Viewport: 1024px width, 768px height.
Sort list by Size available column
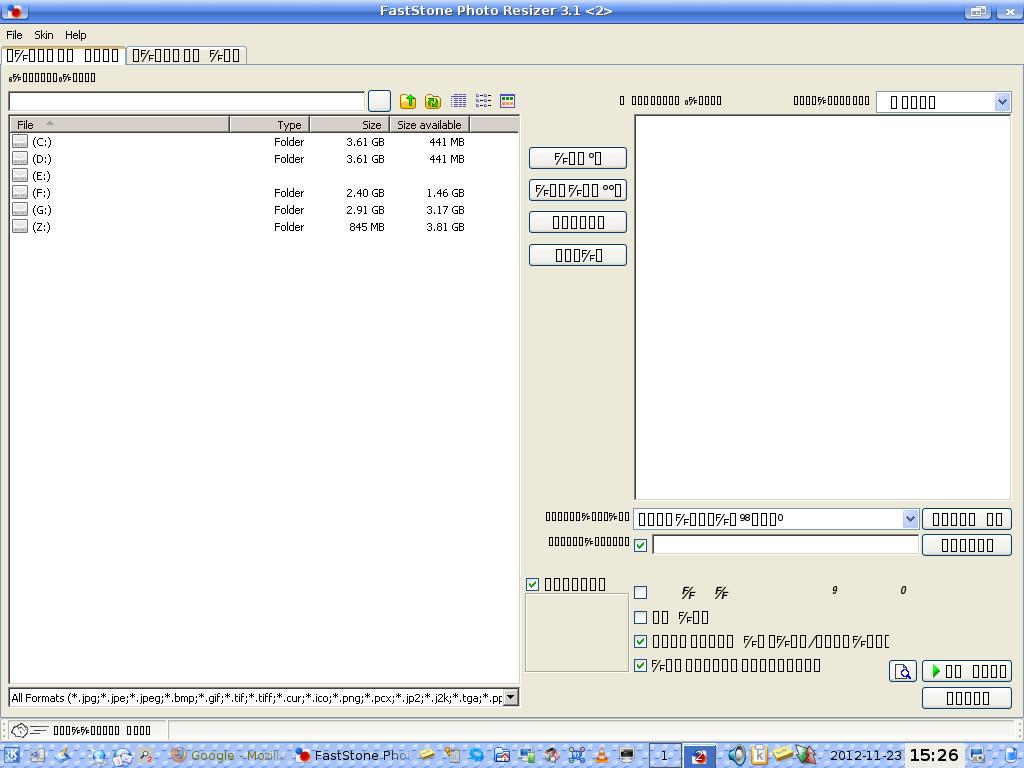[430, 125]
